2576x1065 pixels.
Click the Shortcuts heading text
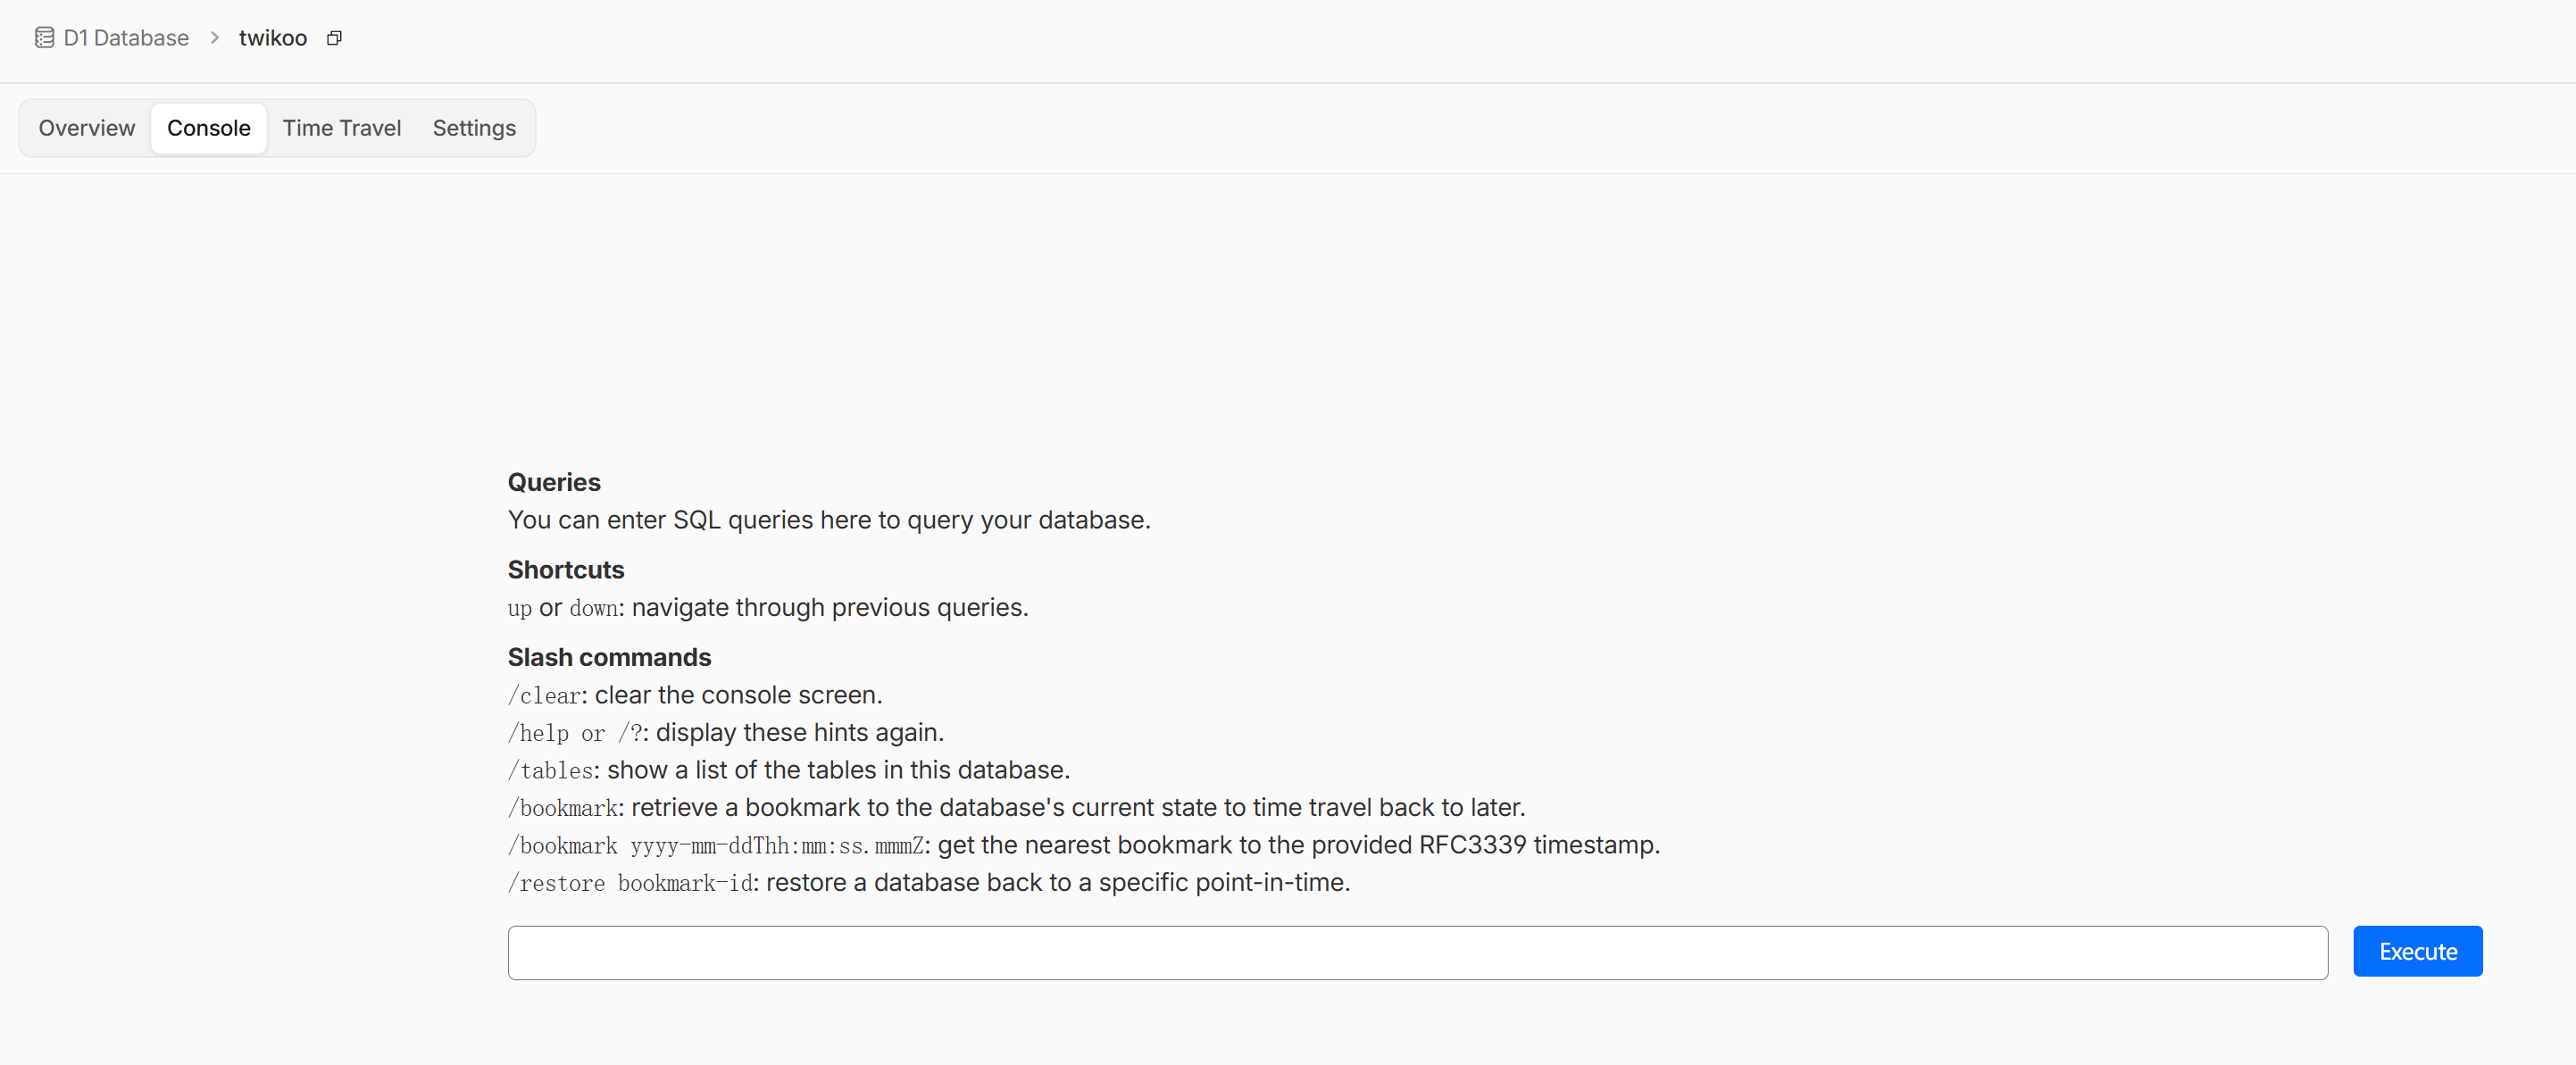click(x=566, y=570)
